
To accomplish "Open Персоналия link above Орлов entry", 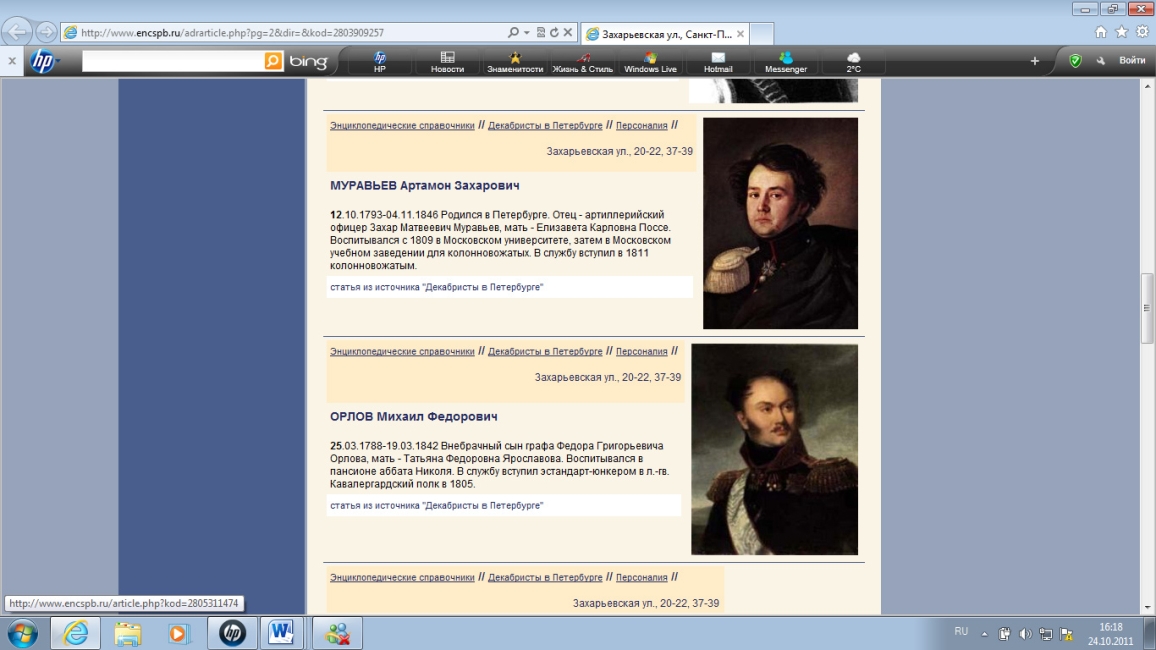I will point(641,352).
